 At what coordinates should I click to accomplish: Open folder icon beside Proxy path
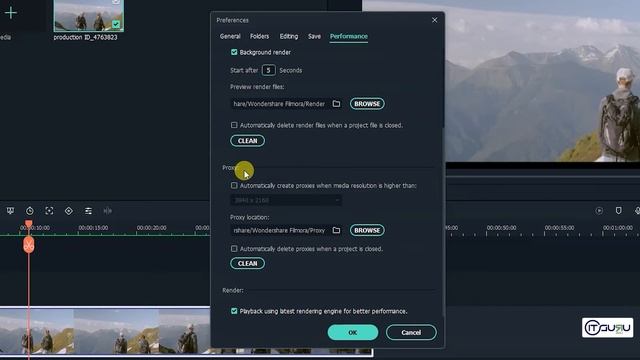click(336, 230)
